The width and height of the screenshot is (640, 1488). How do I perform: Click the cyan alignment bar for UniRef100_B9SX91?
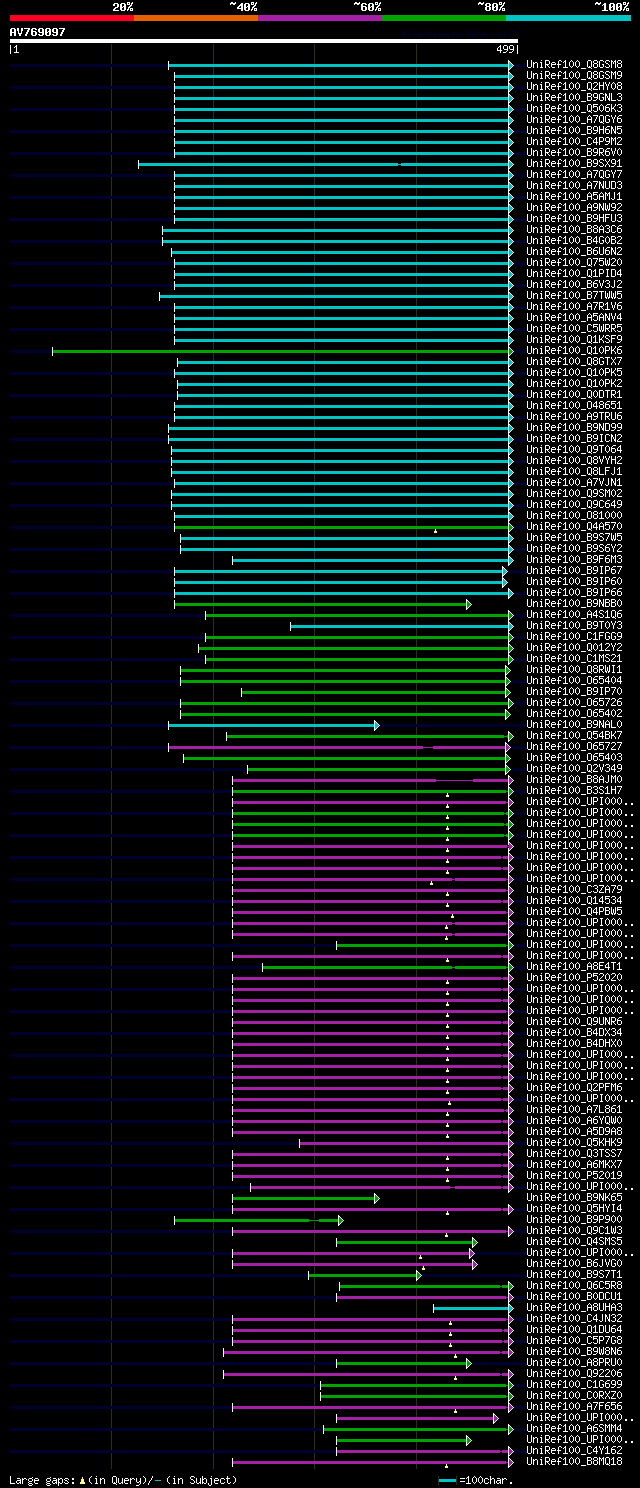tap(325, 164)
